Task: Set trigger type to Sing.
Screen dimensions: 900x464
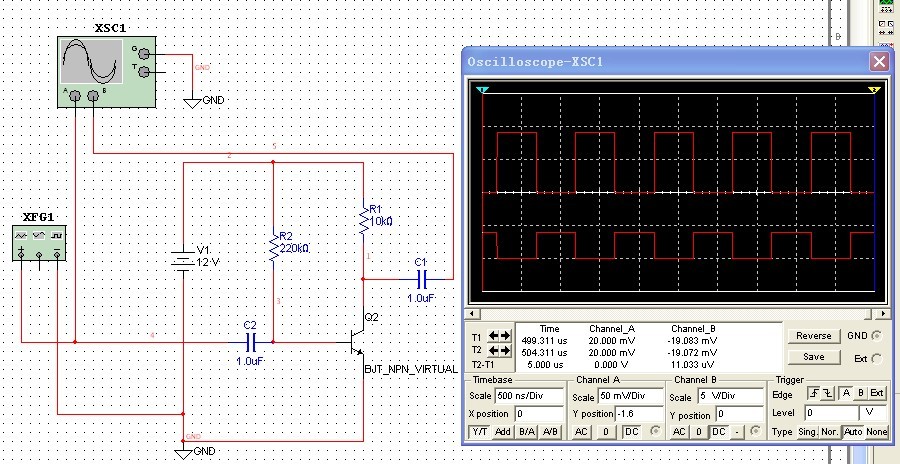Action: 806,431
